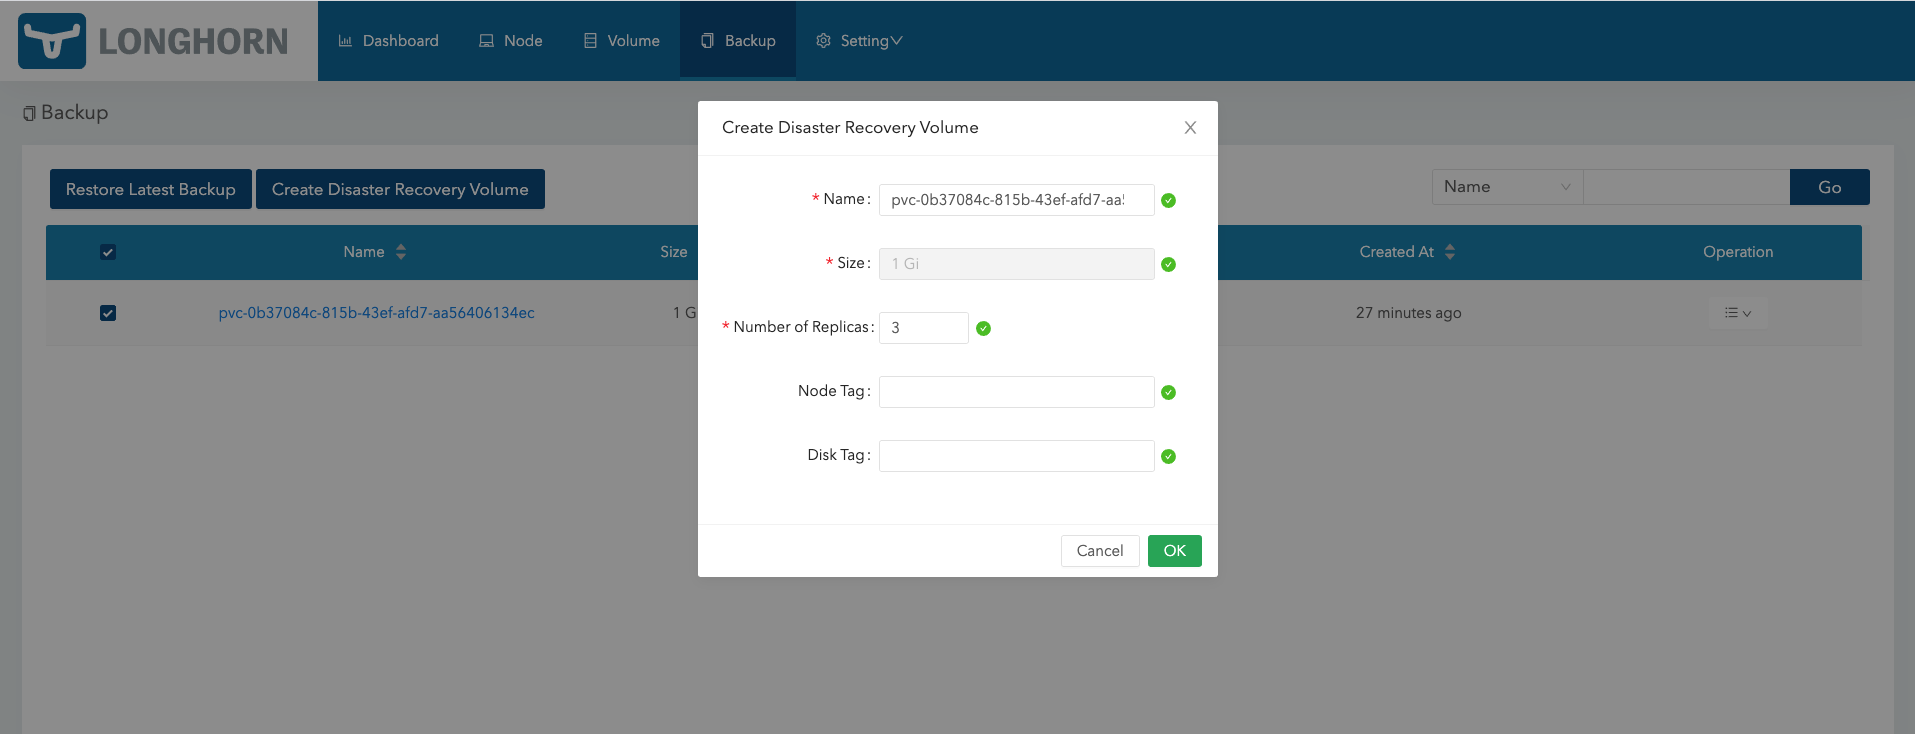The image size is (1915, 734).
Task: Focus the backup search text box
Action: click(1686, 187)
